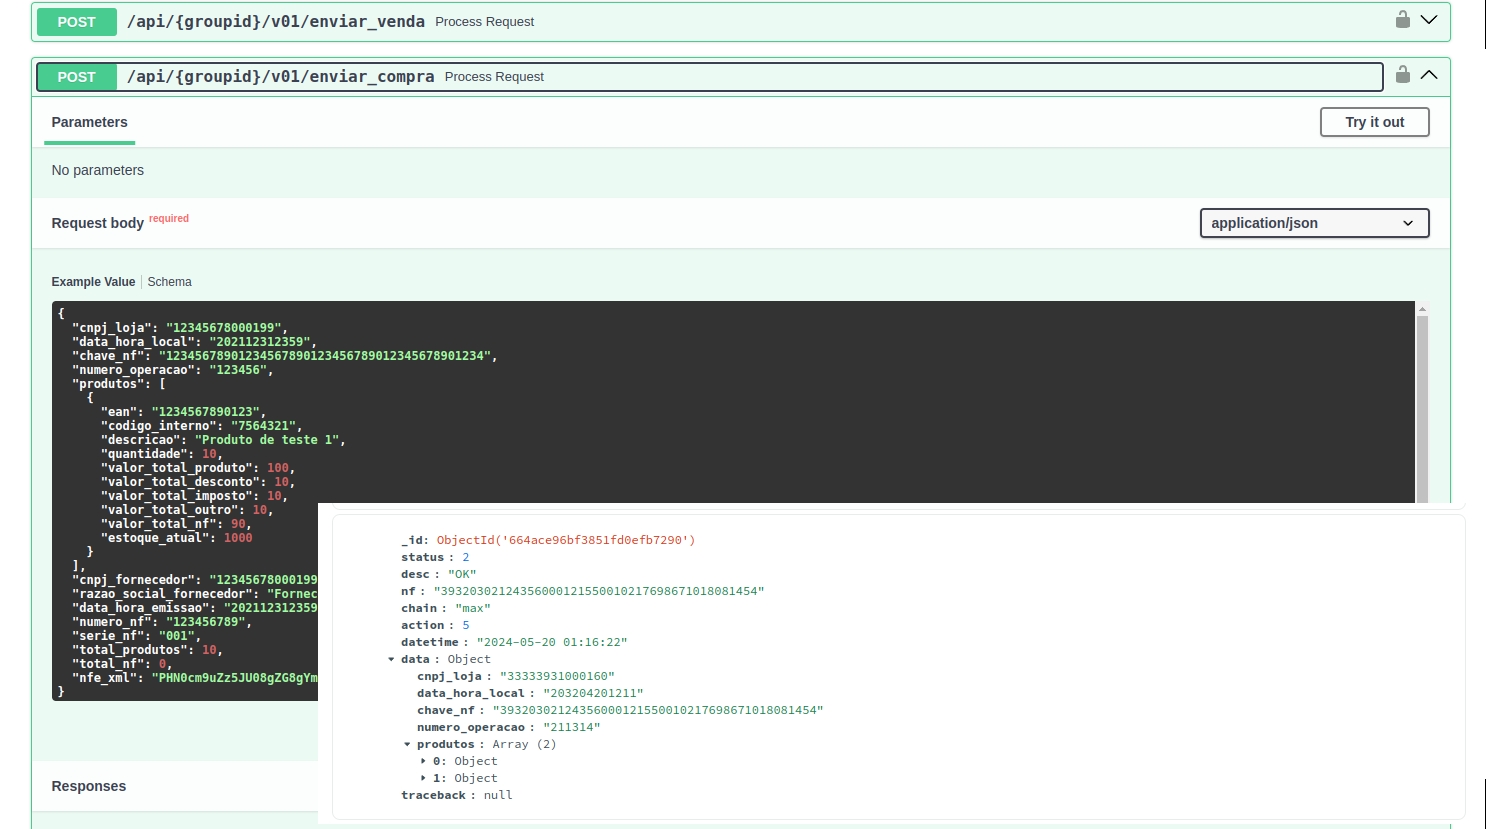Viewport: 1486px width, 829px height.
Task: Click the cnpj_loja value 33333931000160
Action: (557, 676)
